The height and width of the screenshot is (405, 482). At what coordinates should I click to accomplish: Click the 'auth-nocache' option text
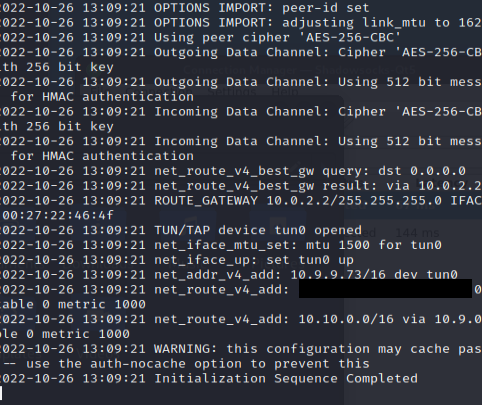click(138, 364)
